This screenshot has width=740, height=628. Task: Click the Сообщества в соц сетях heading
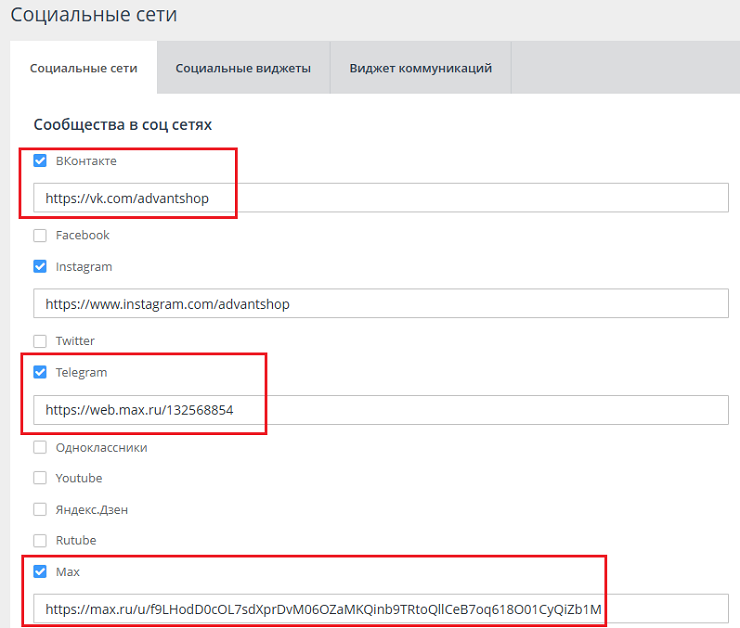coord(122,125)
